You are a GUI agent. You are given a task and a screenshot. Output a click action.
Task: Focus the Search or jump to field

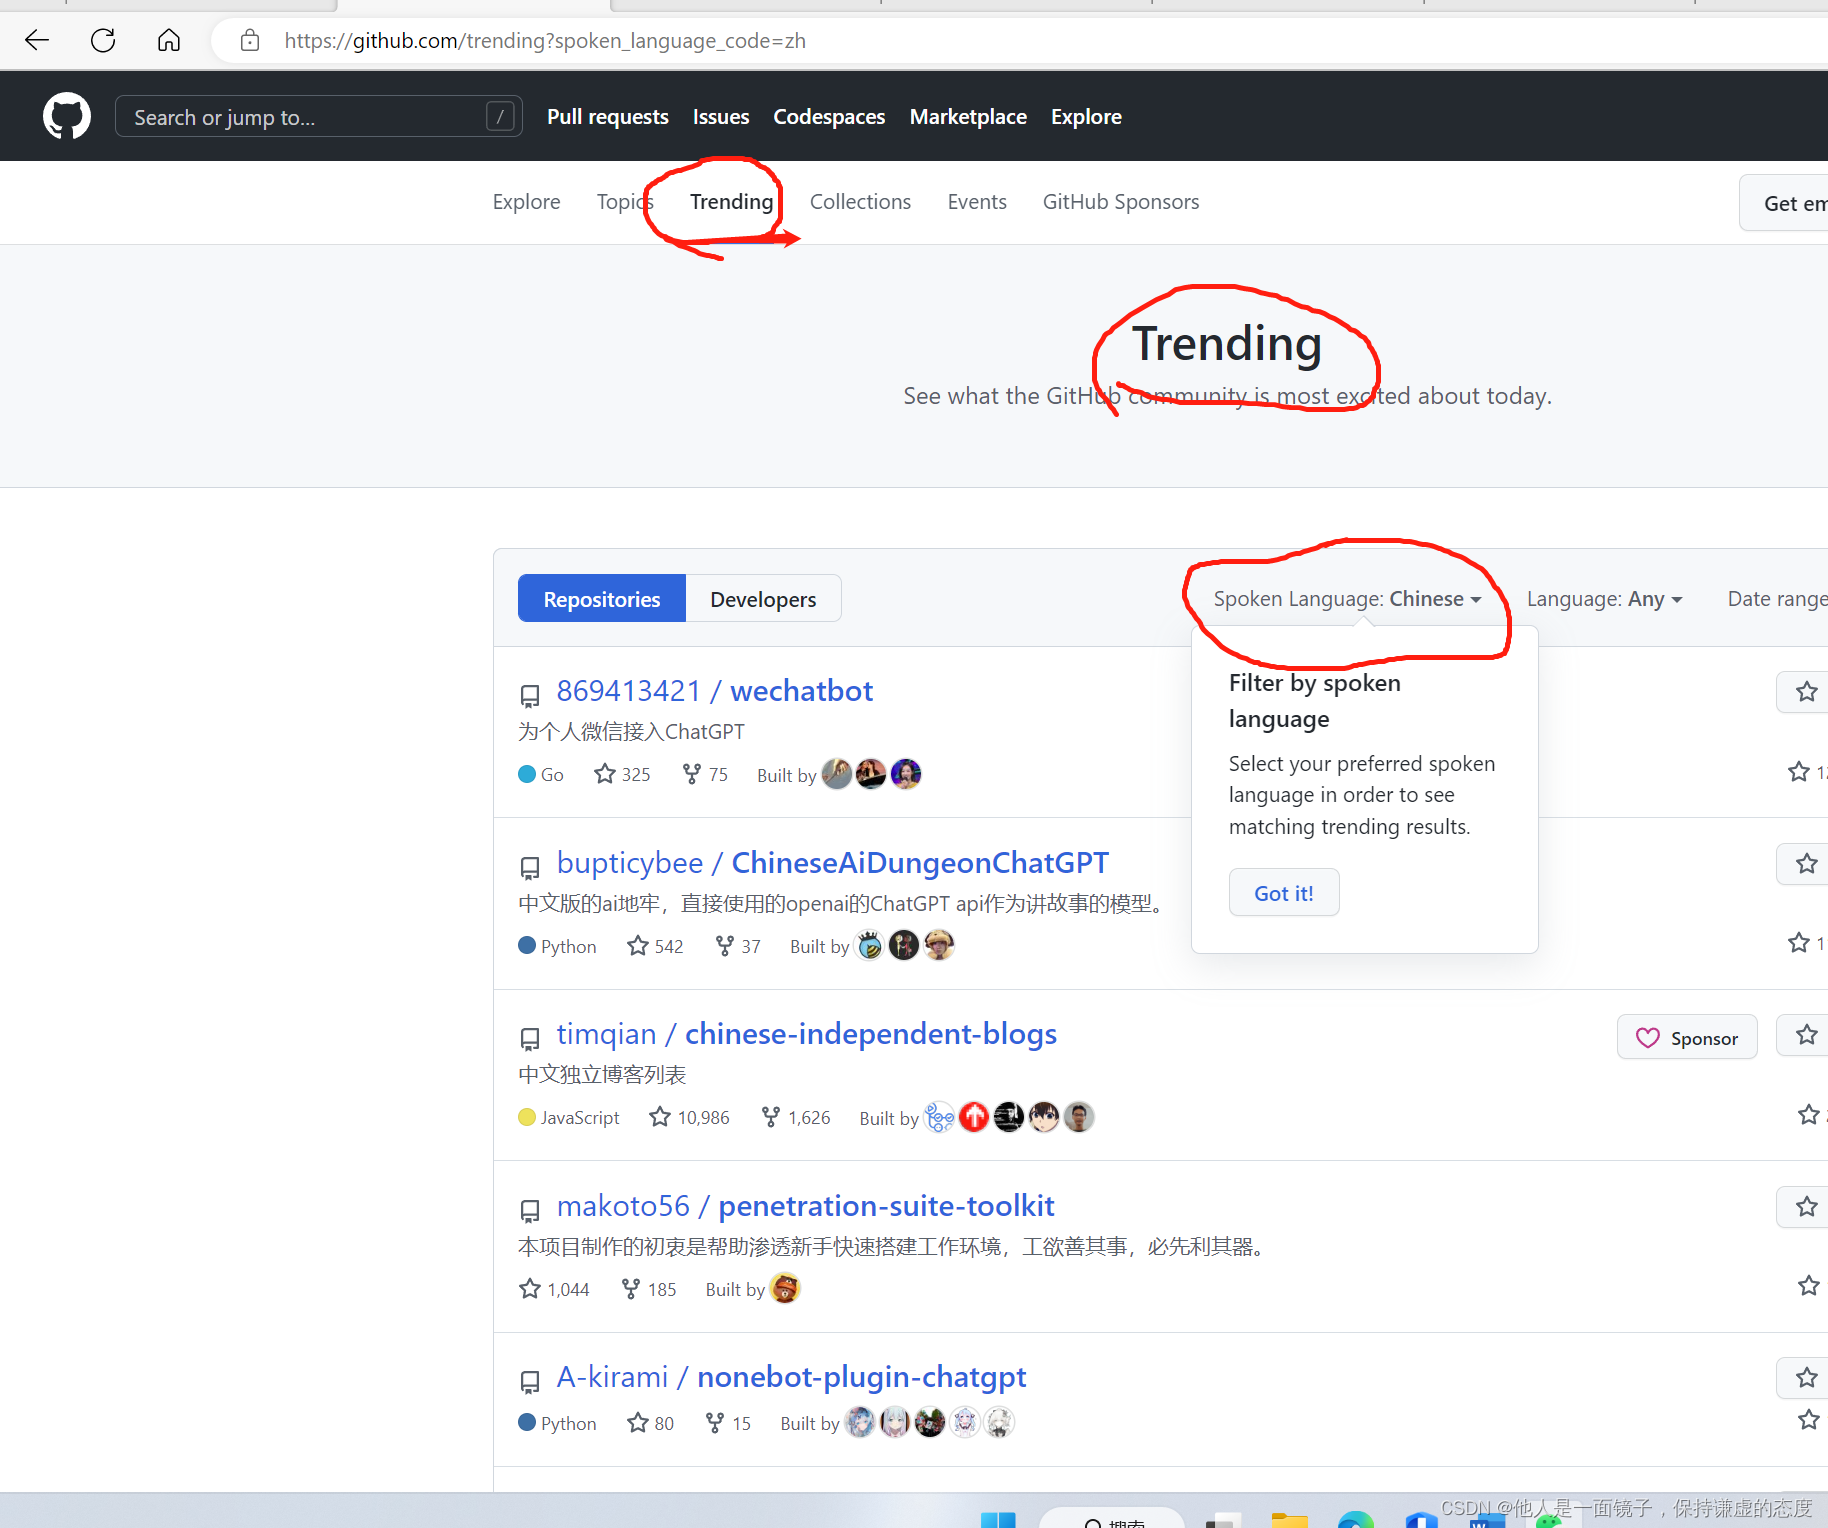(318, 117)
